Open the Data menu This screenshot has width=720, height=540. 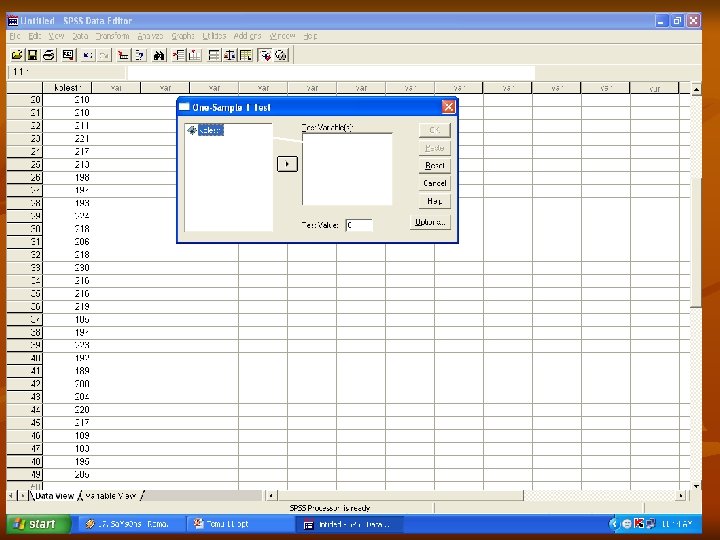coord(80,36)
